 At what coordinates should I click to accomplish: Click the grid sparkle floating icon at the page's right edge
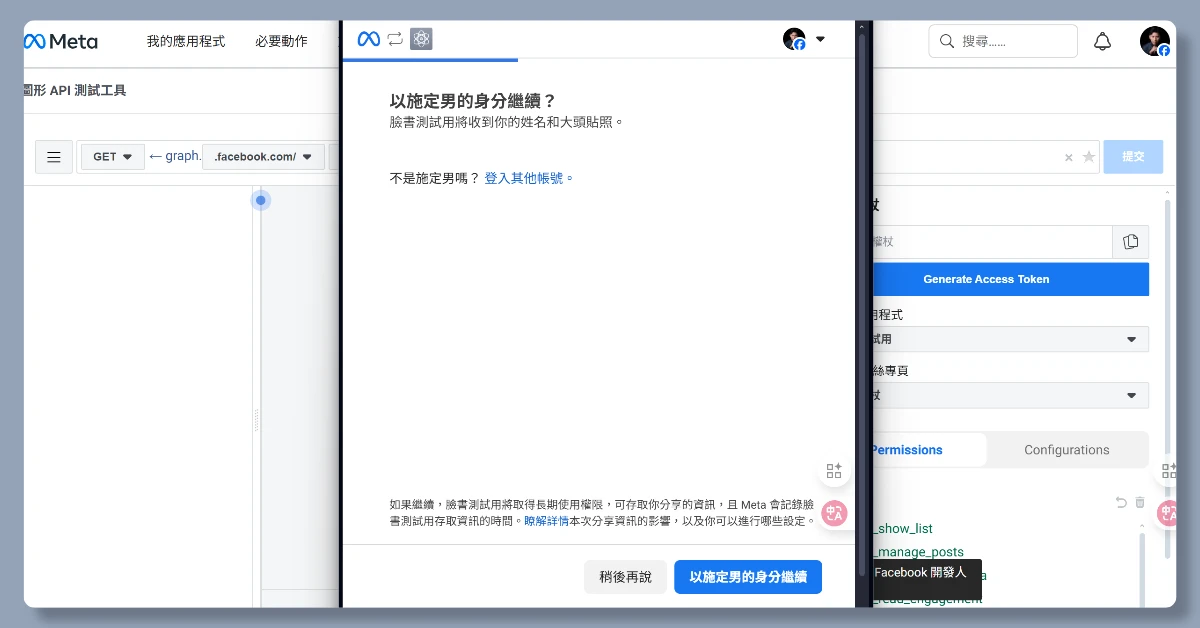(1168, 470)
